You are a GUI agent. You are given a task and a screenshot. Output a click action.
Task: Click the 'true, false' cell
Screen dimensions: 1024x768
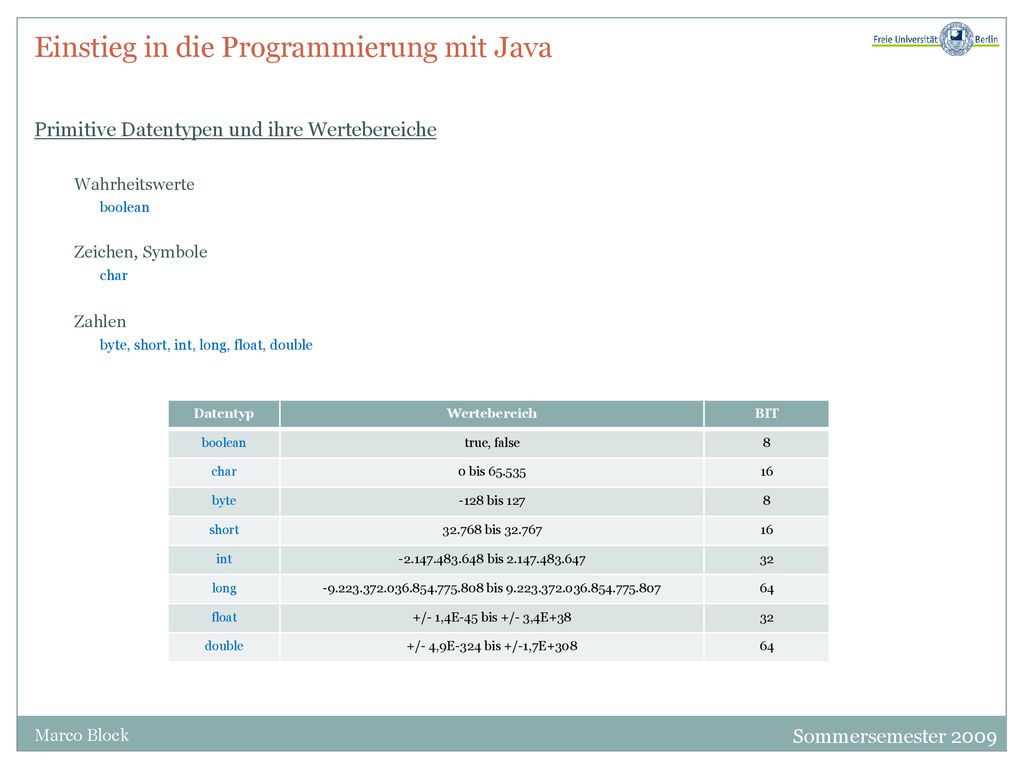click(x=492, y=443)
